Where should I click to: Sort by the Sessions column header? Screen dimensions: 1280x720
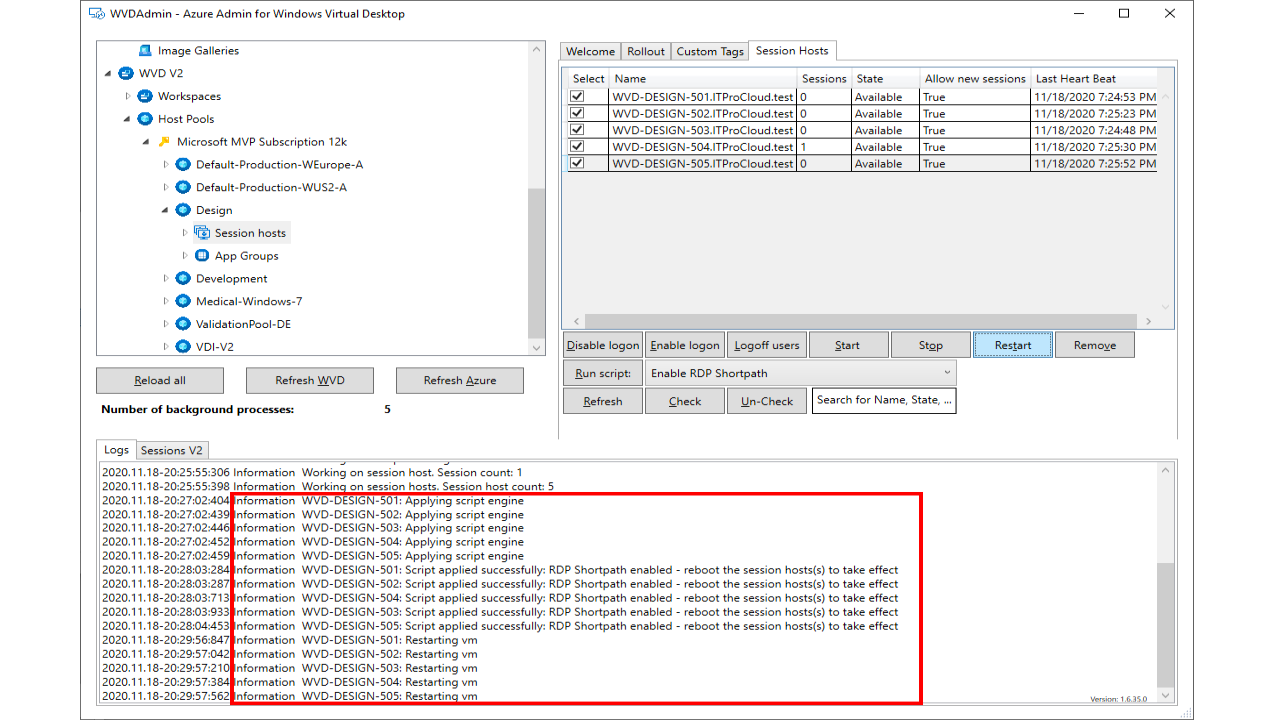[824, 78]
